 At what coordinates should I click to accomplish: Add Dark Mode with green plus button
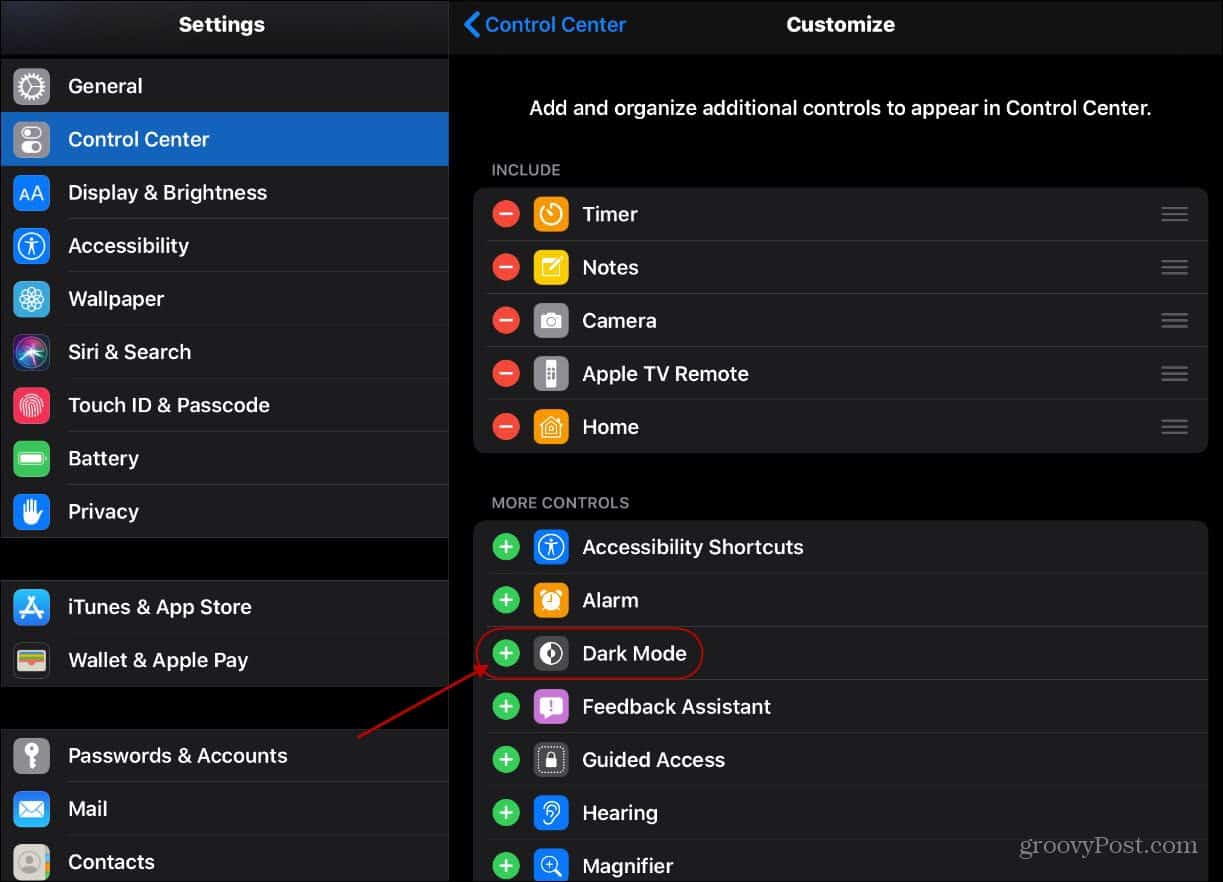pos(506,653)
